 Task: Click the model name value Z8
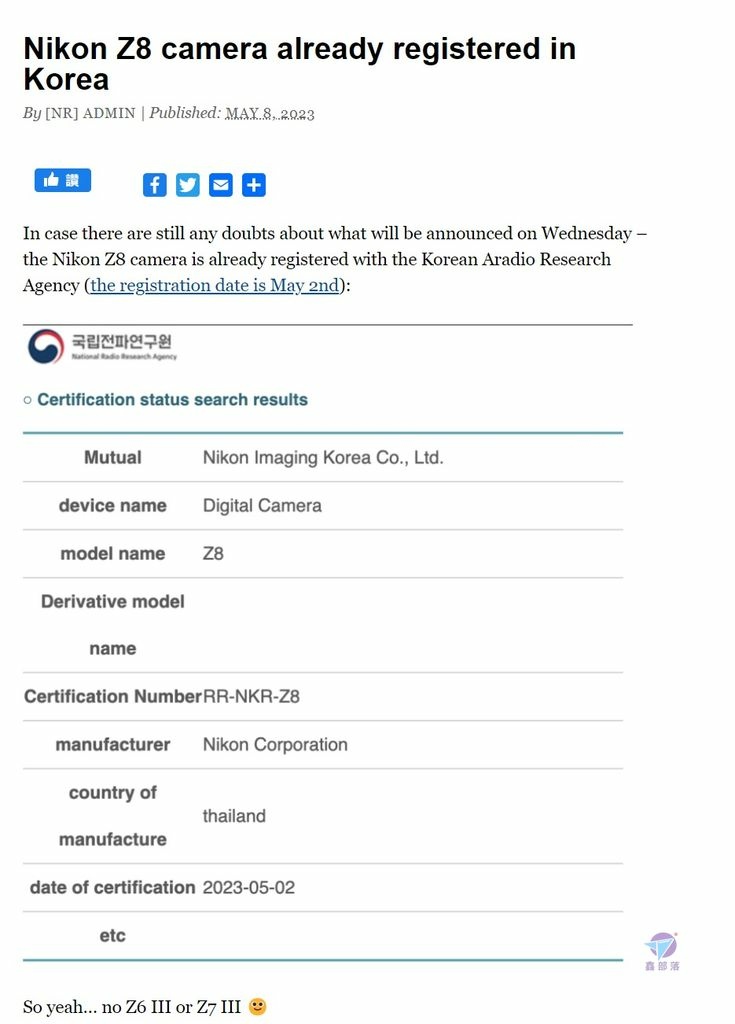tap(214, 554)
